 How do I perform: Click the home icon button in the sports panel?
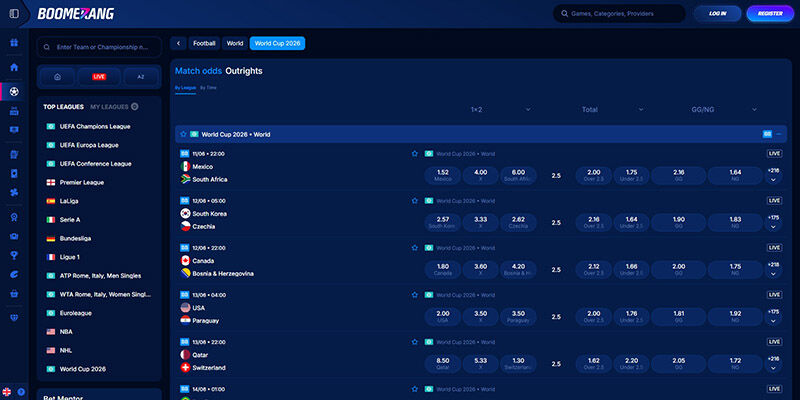pos(58,77)
